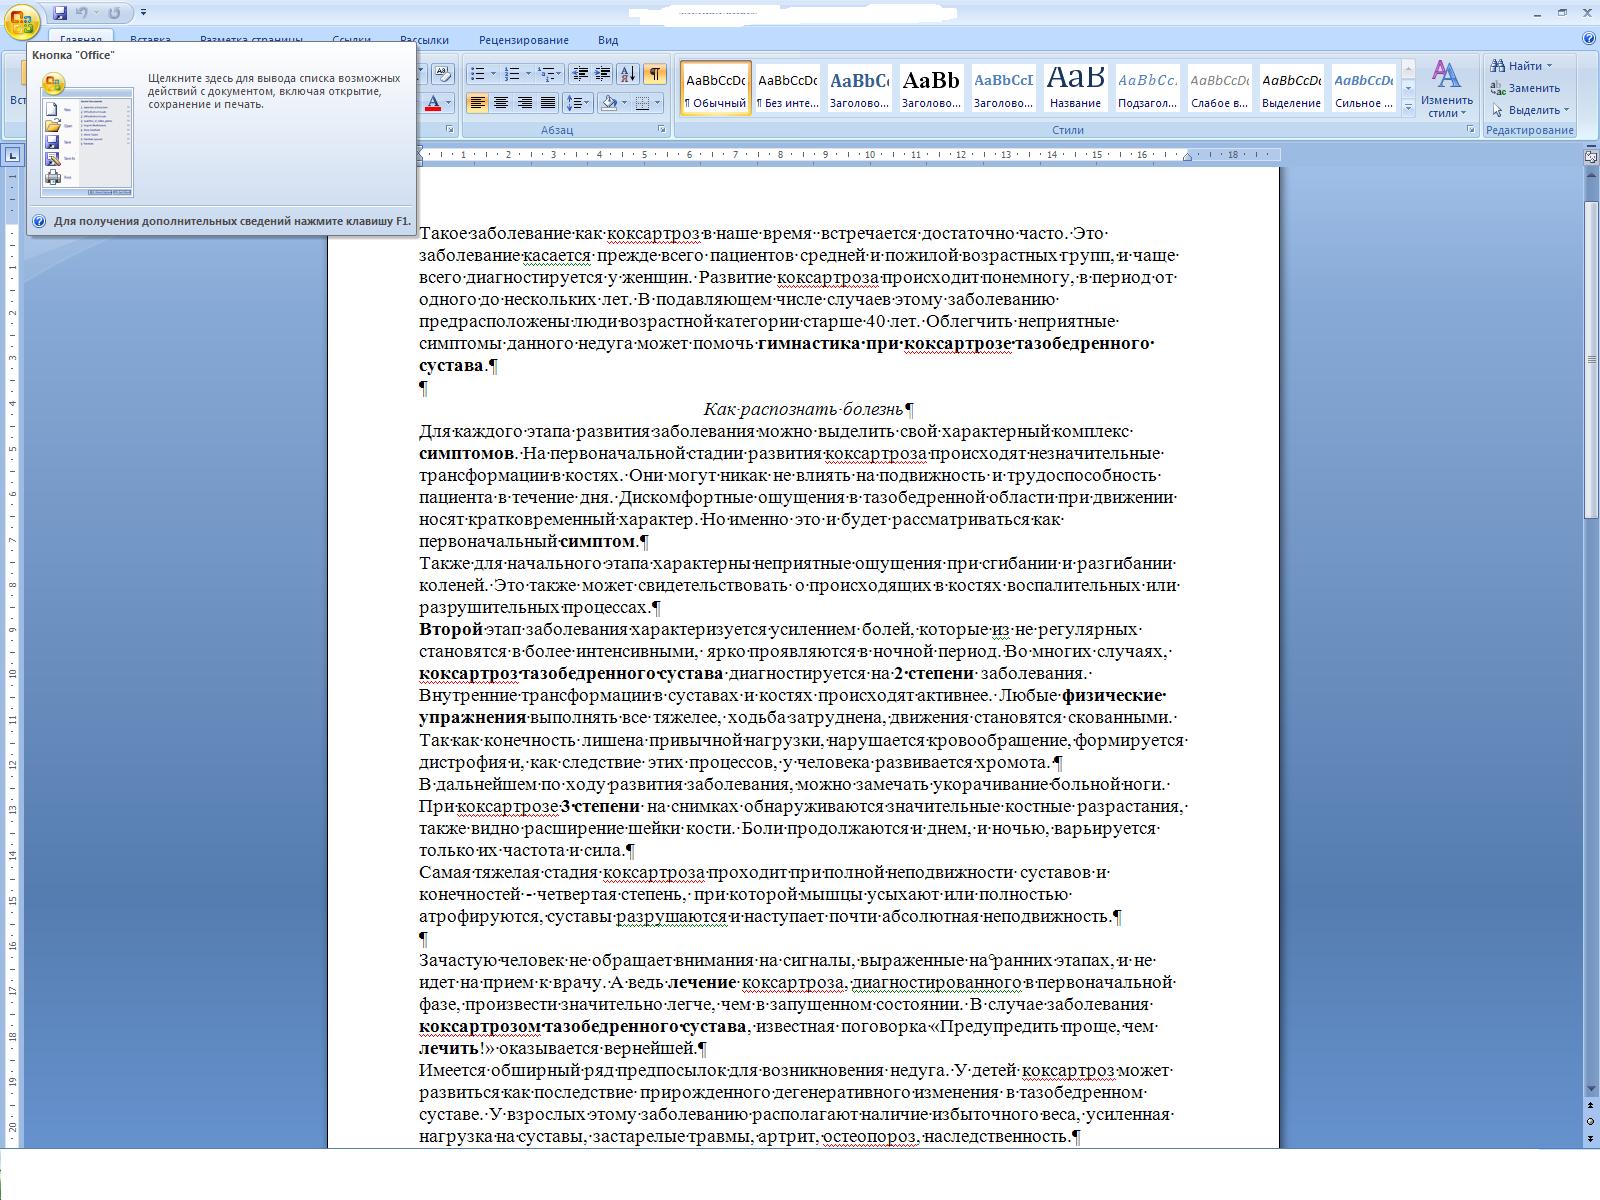Switch to Вид tab
This screenshot has height=1200, width=1600.
click(x=608, y=40)
